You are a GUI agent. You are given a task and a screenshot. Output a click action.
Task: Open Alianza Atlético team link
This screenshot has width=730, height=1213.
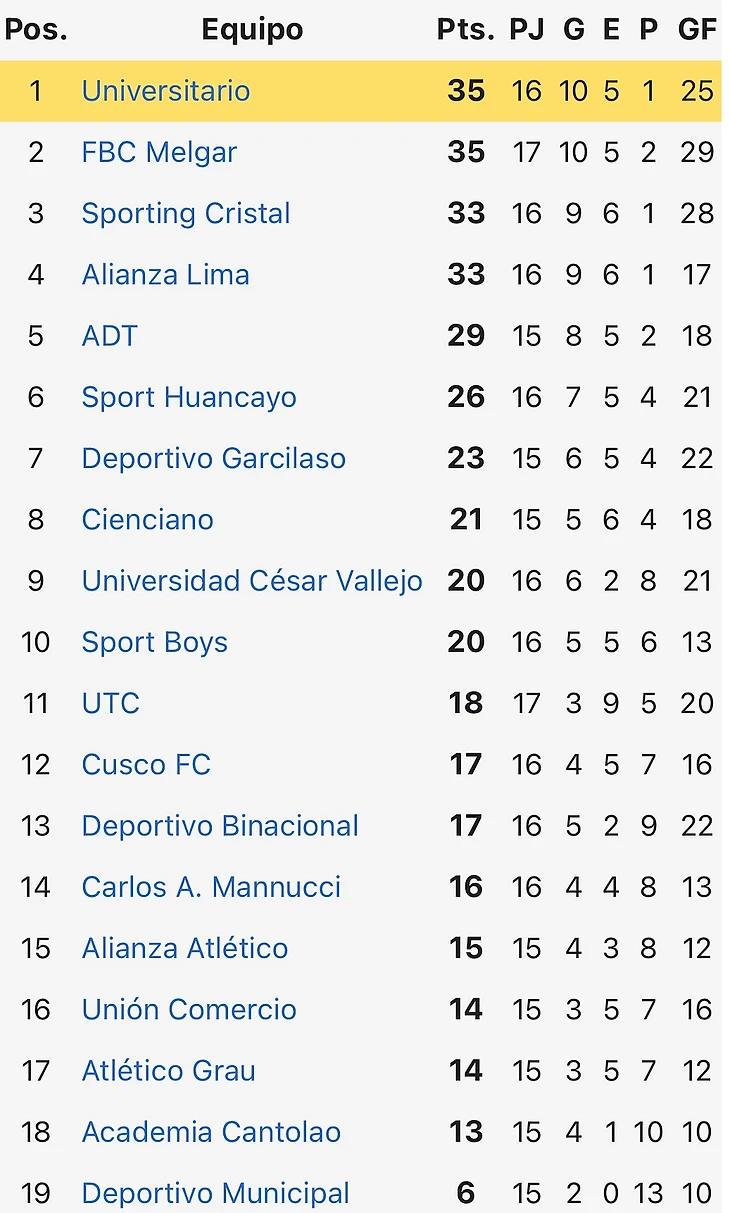pyautogui.click(x=185, y=948)
